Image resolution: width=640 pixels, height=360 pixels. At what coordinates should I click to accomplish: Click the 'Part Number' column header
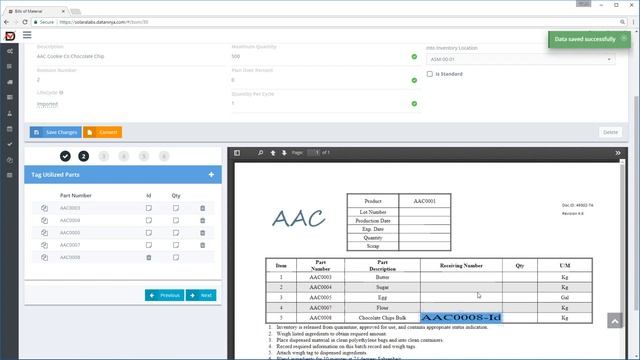coord(76,196)
